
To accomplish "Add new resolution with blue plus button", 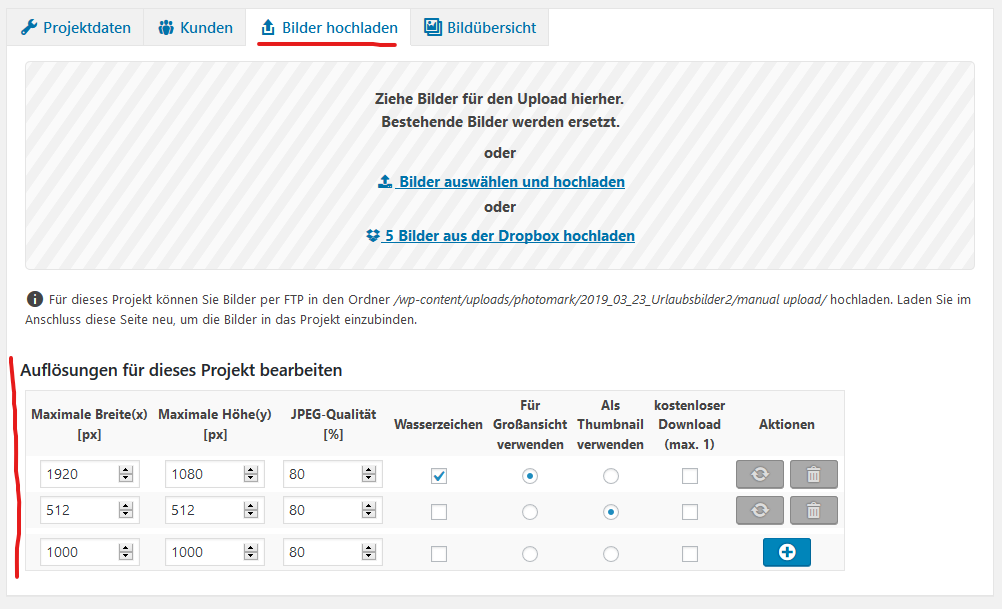I will click(786, 552).
